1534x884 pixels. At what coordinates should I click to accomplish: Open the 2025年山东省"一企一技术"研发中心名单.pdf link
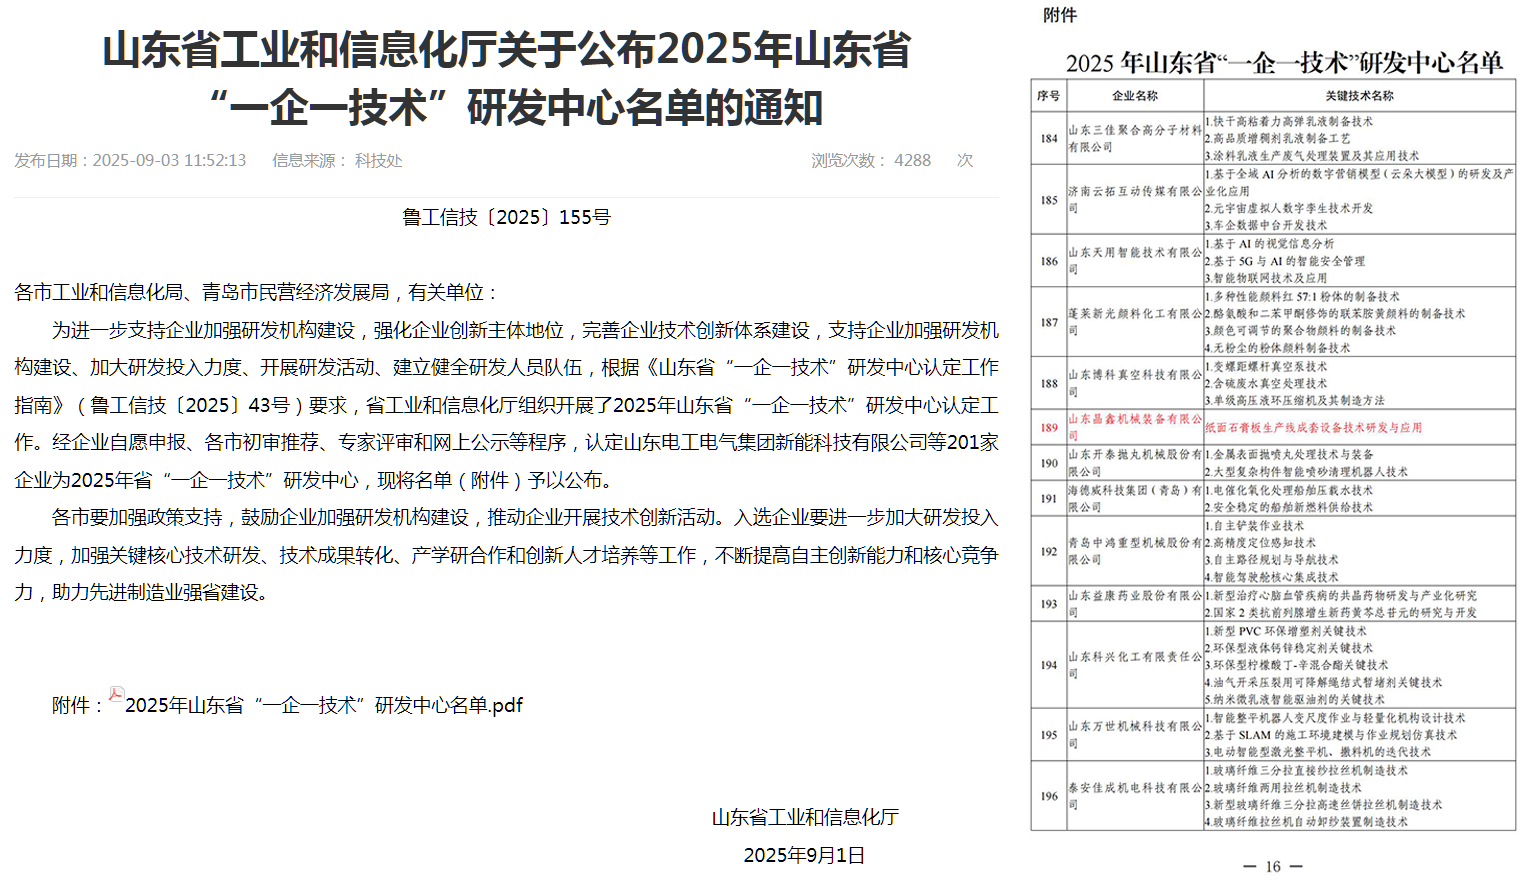323,706
